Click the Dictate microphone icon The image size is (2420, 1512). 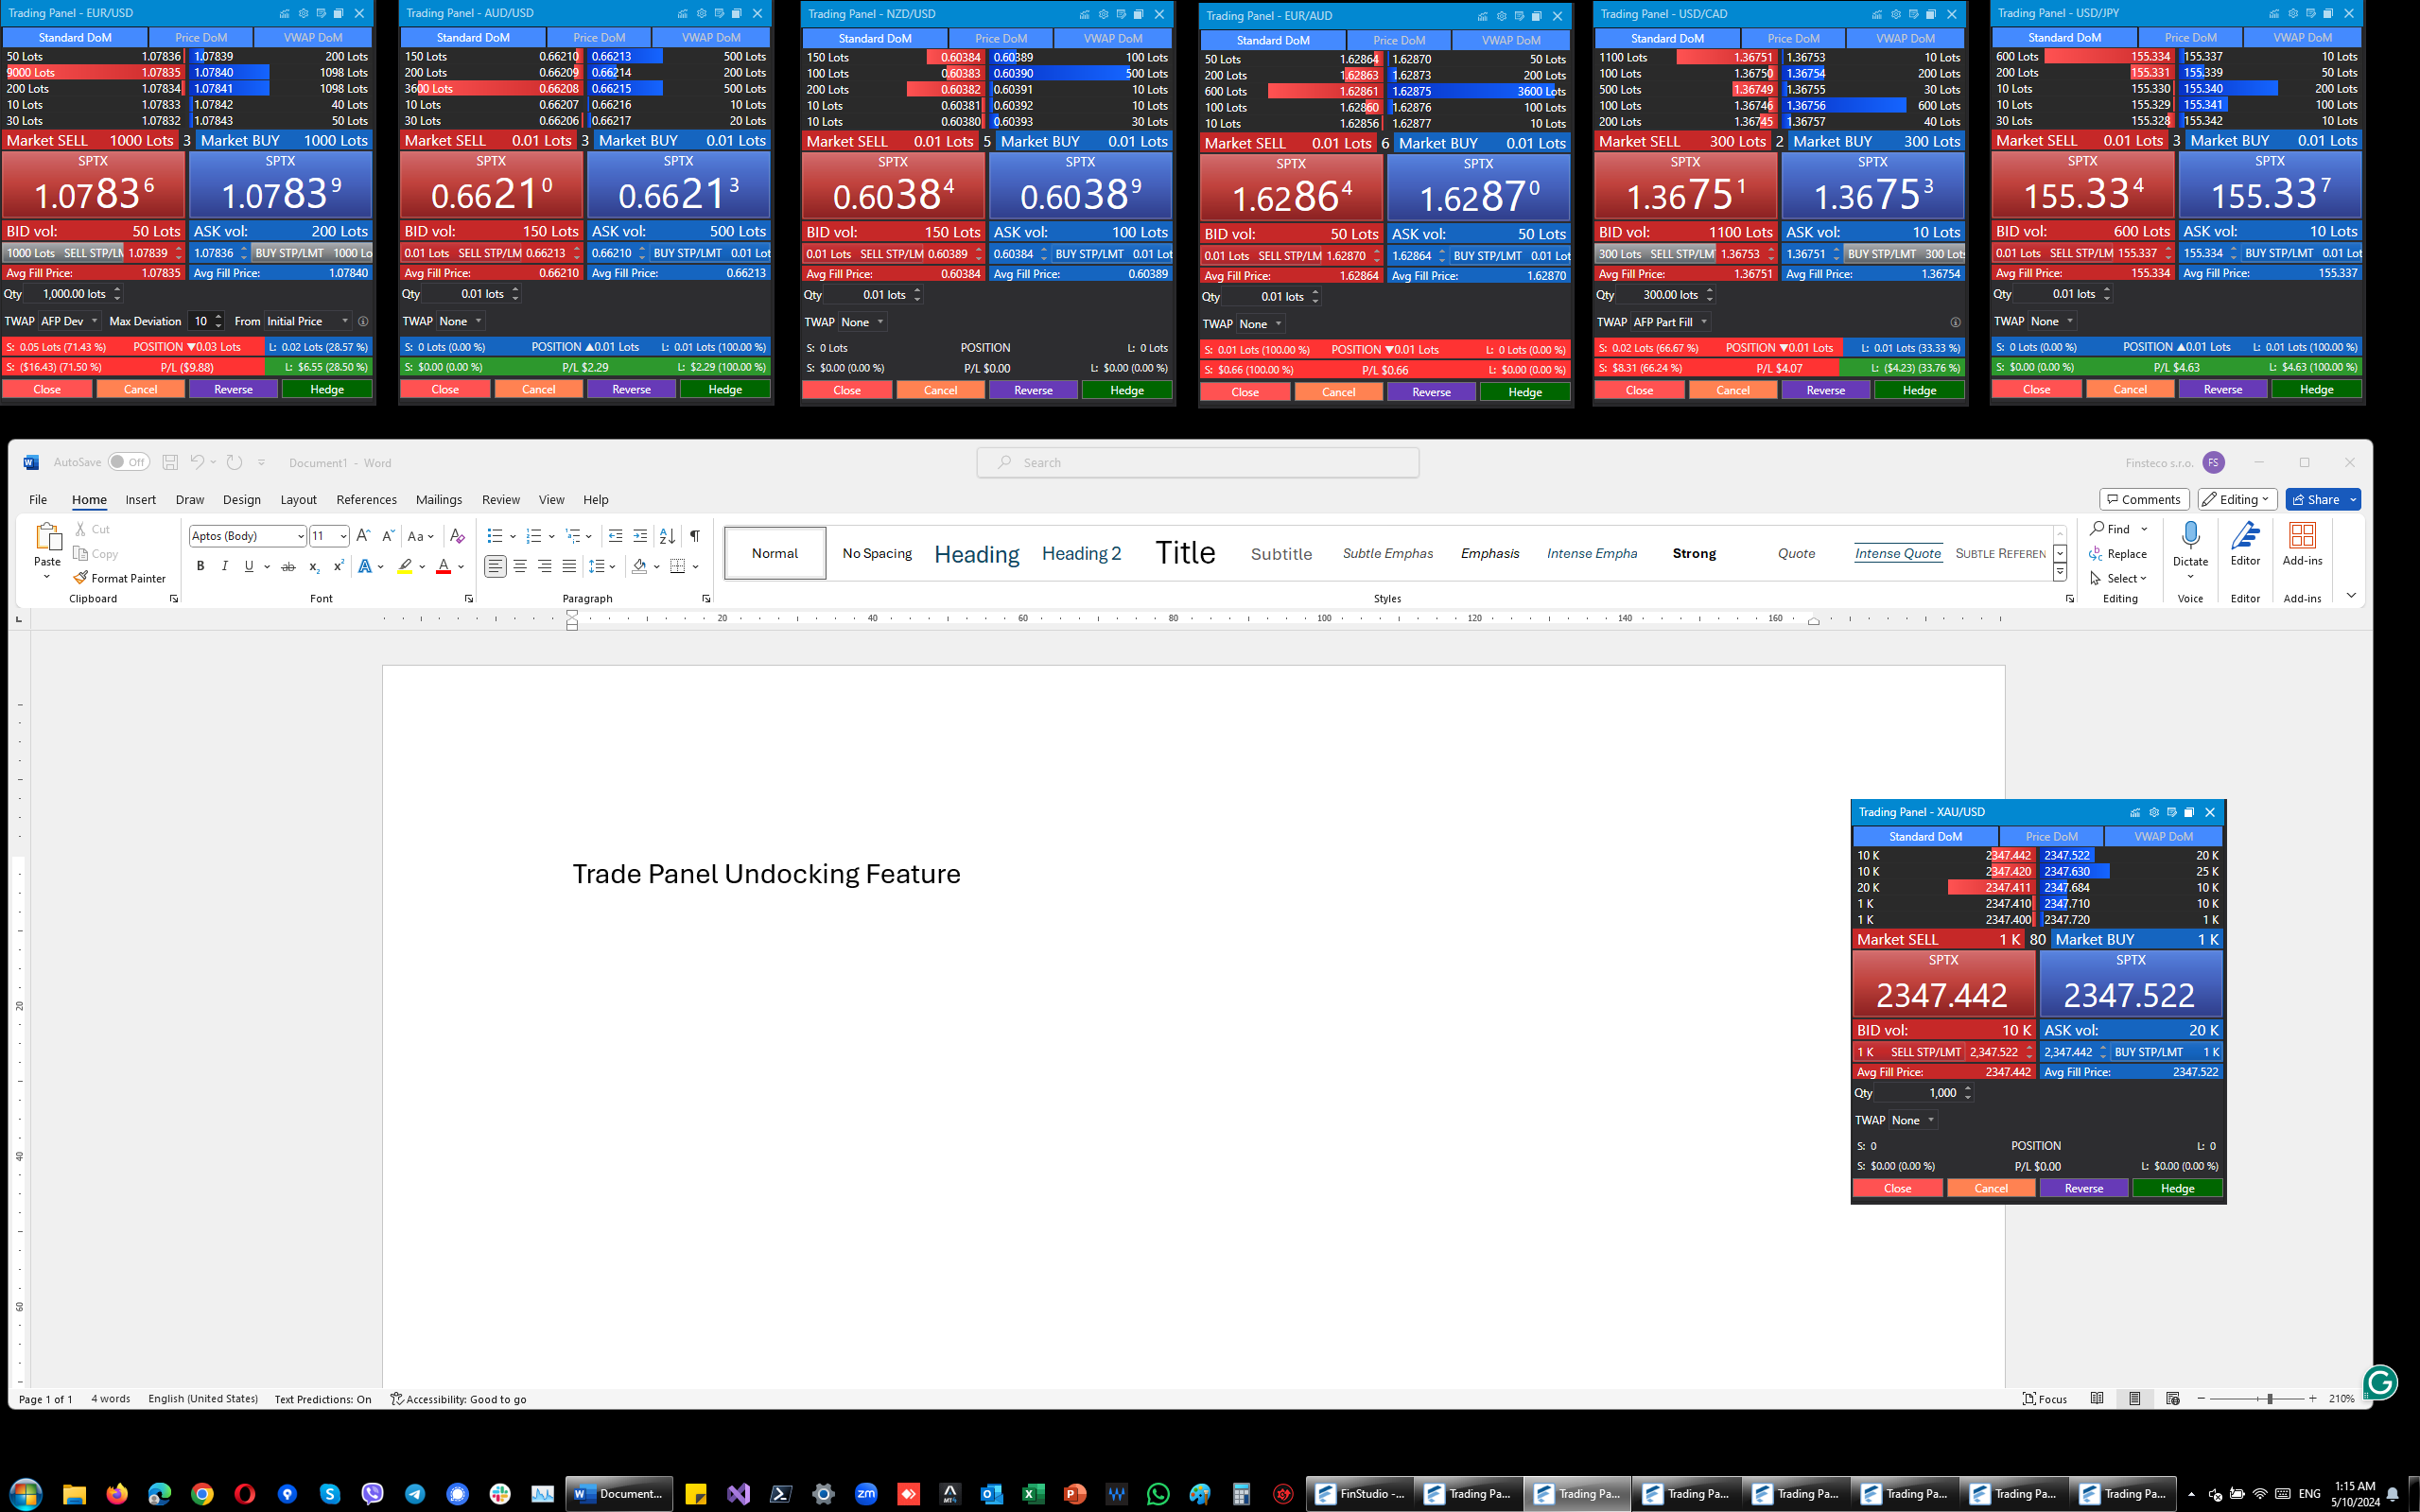(2190, 536)
